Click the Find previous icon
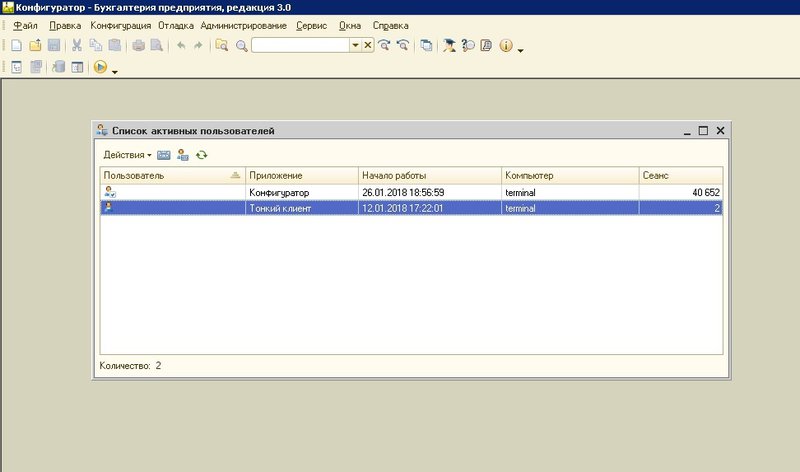Image resolution: width=800 pixels, height=472 pixels. coord(403,45)
